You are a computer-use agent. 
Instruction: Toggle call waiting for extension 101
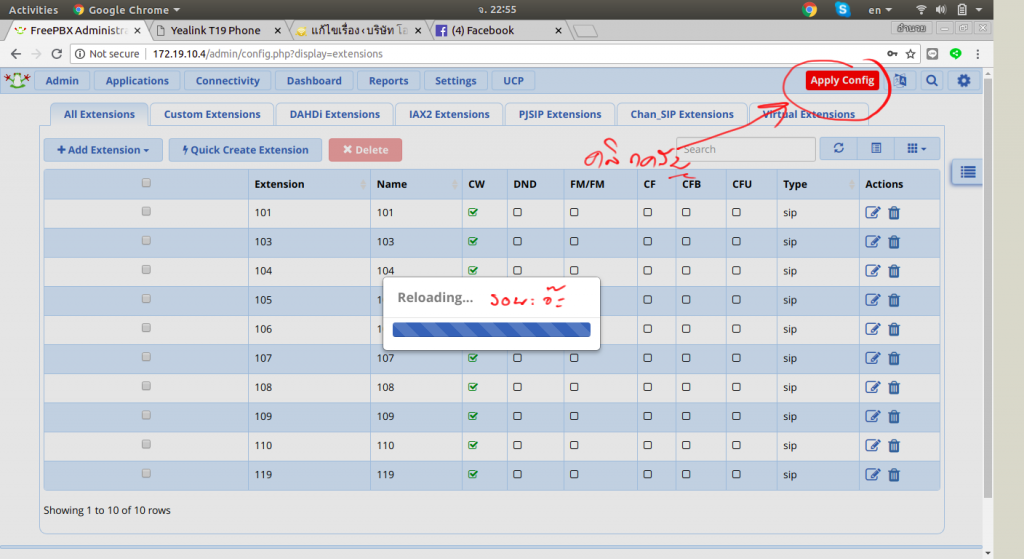(473, 212)
